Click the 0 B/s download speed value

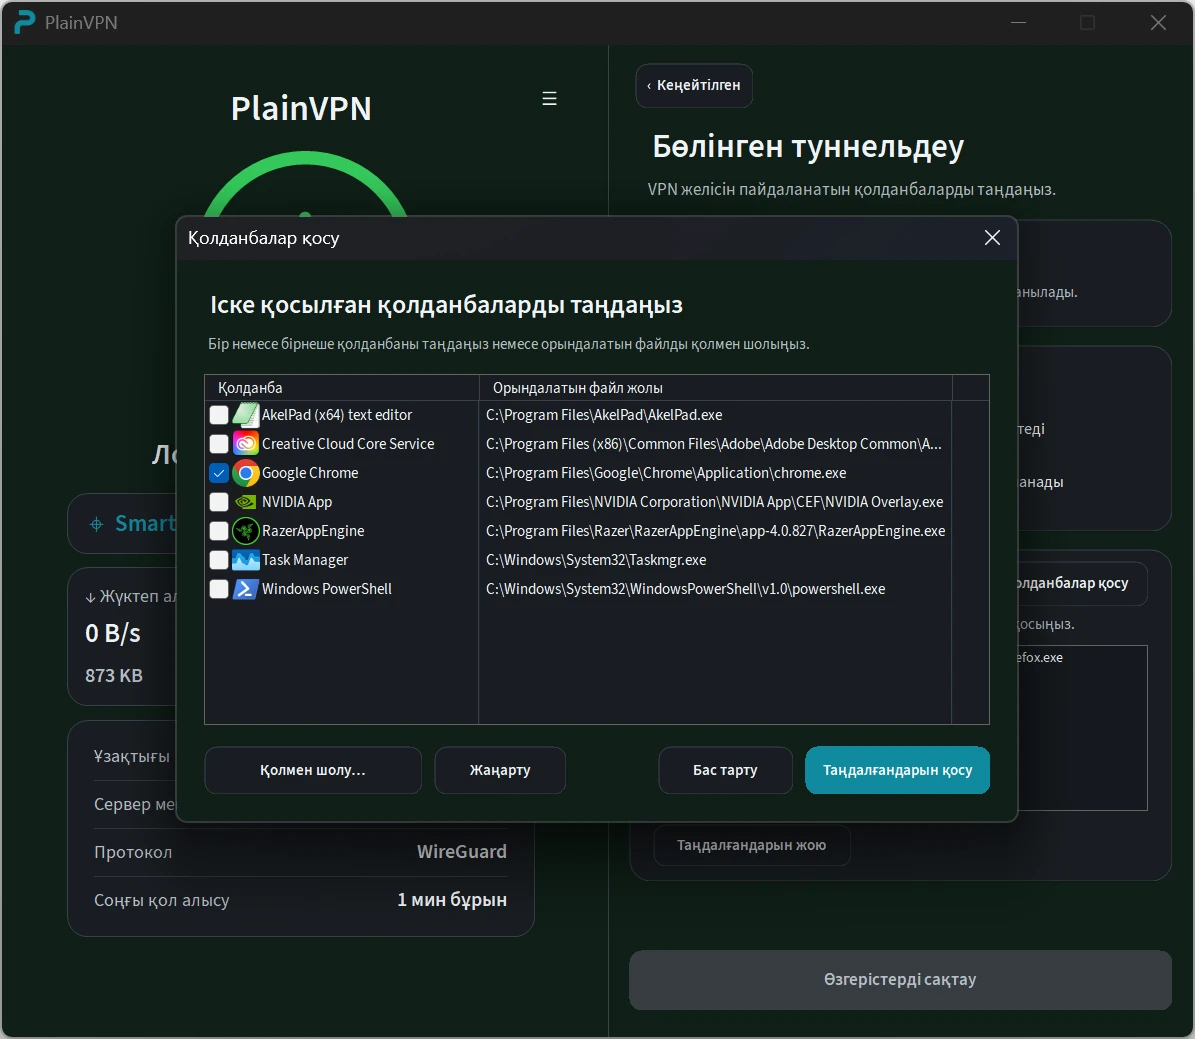pyautogui.click(x=113, y=633)
